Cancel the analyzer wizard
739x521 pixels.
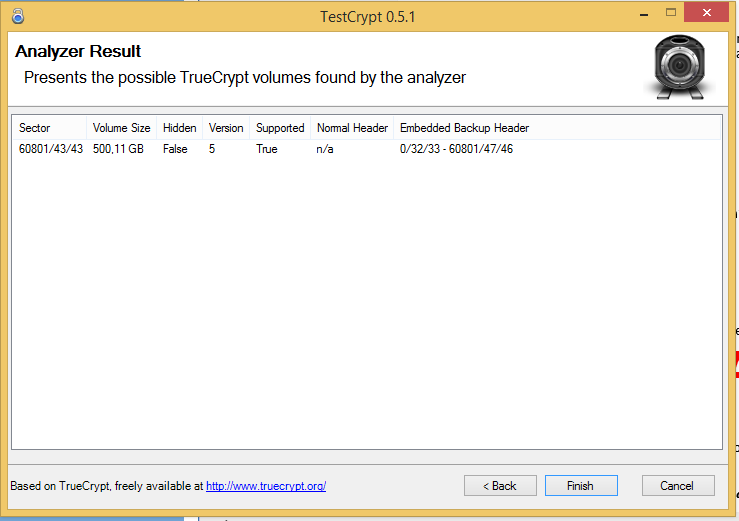(678, 486)
